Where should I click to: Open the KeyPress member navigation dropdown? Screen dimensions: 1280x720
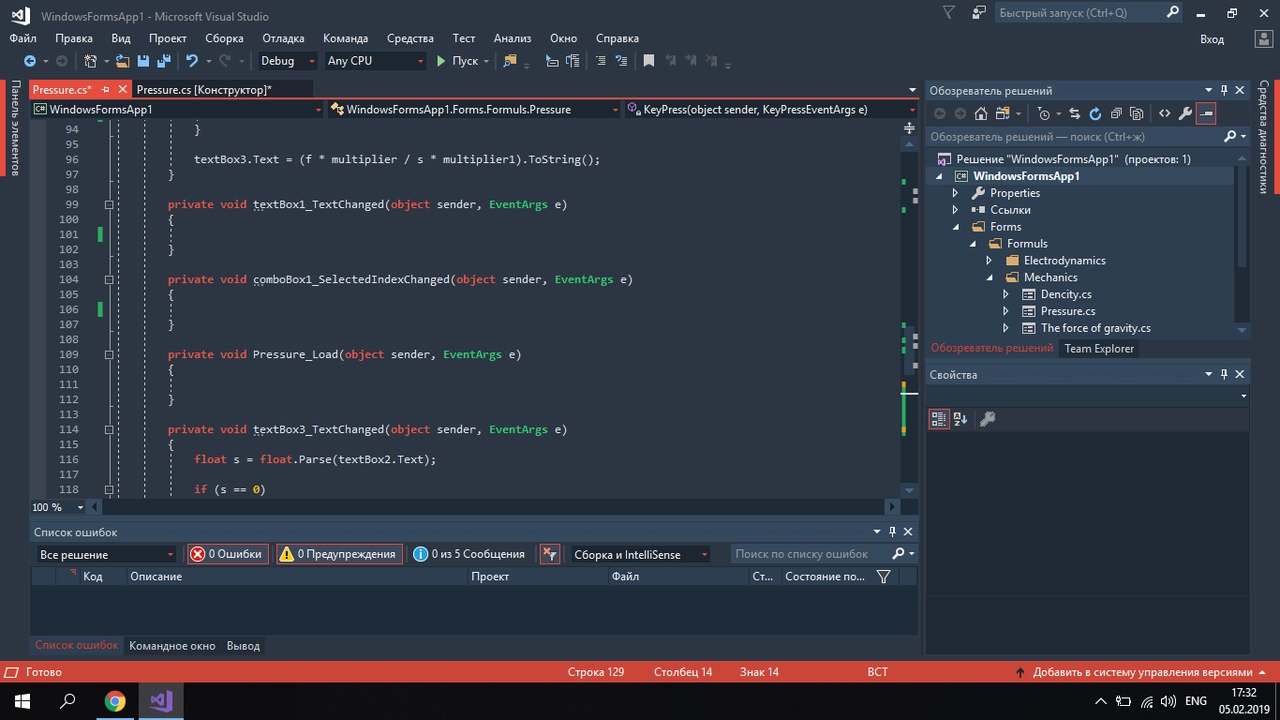point(771,110)
